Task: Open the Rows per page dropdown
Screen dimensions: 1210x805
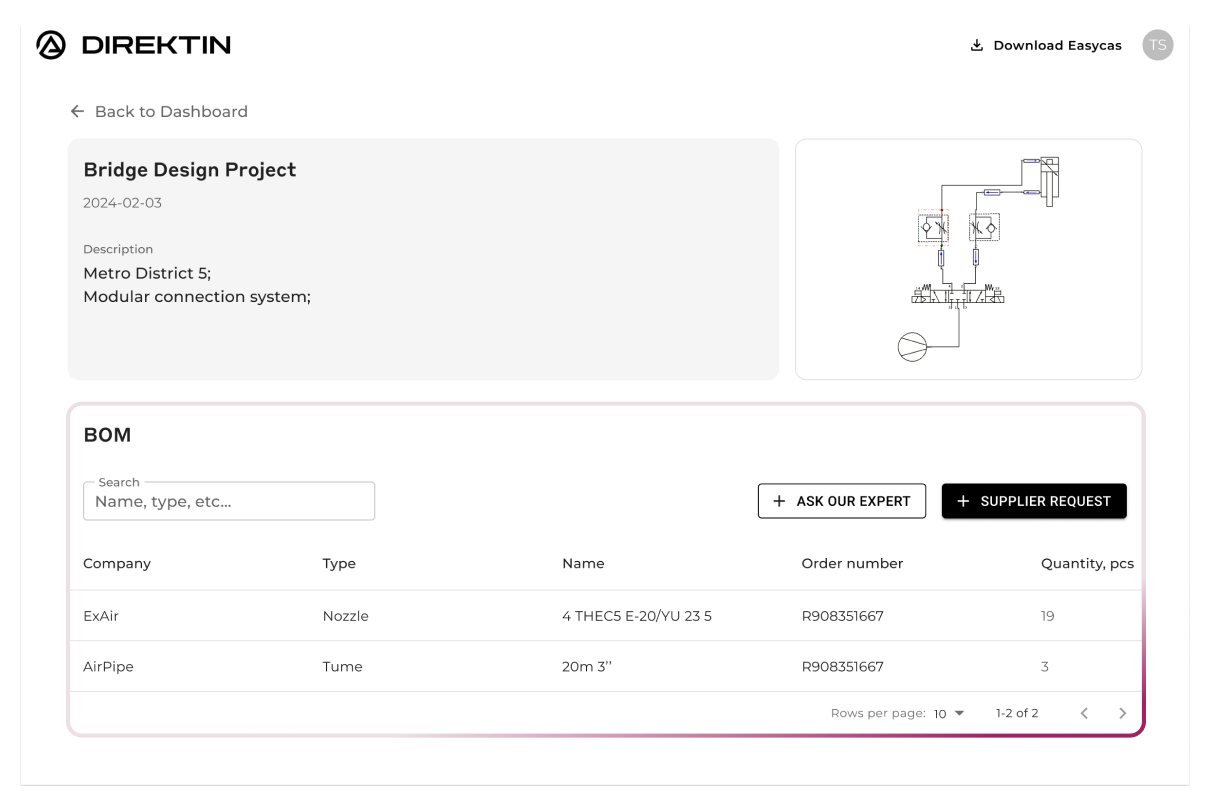Action: point(949,714)
